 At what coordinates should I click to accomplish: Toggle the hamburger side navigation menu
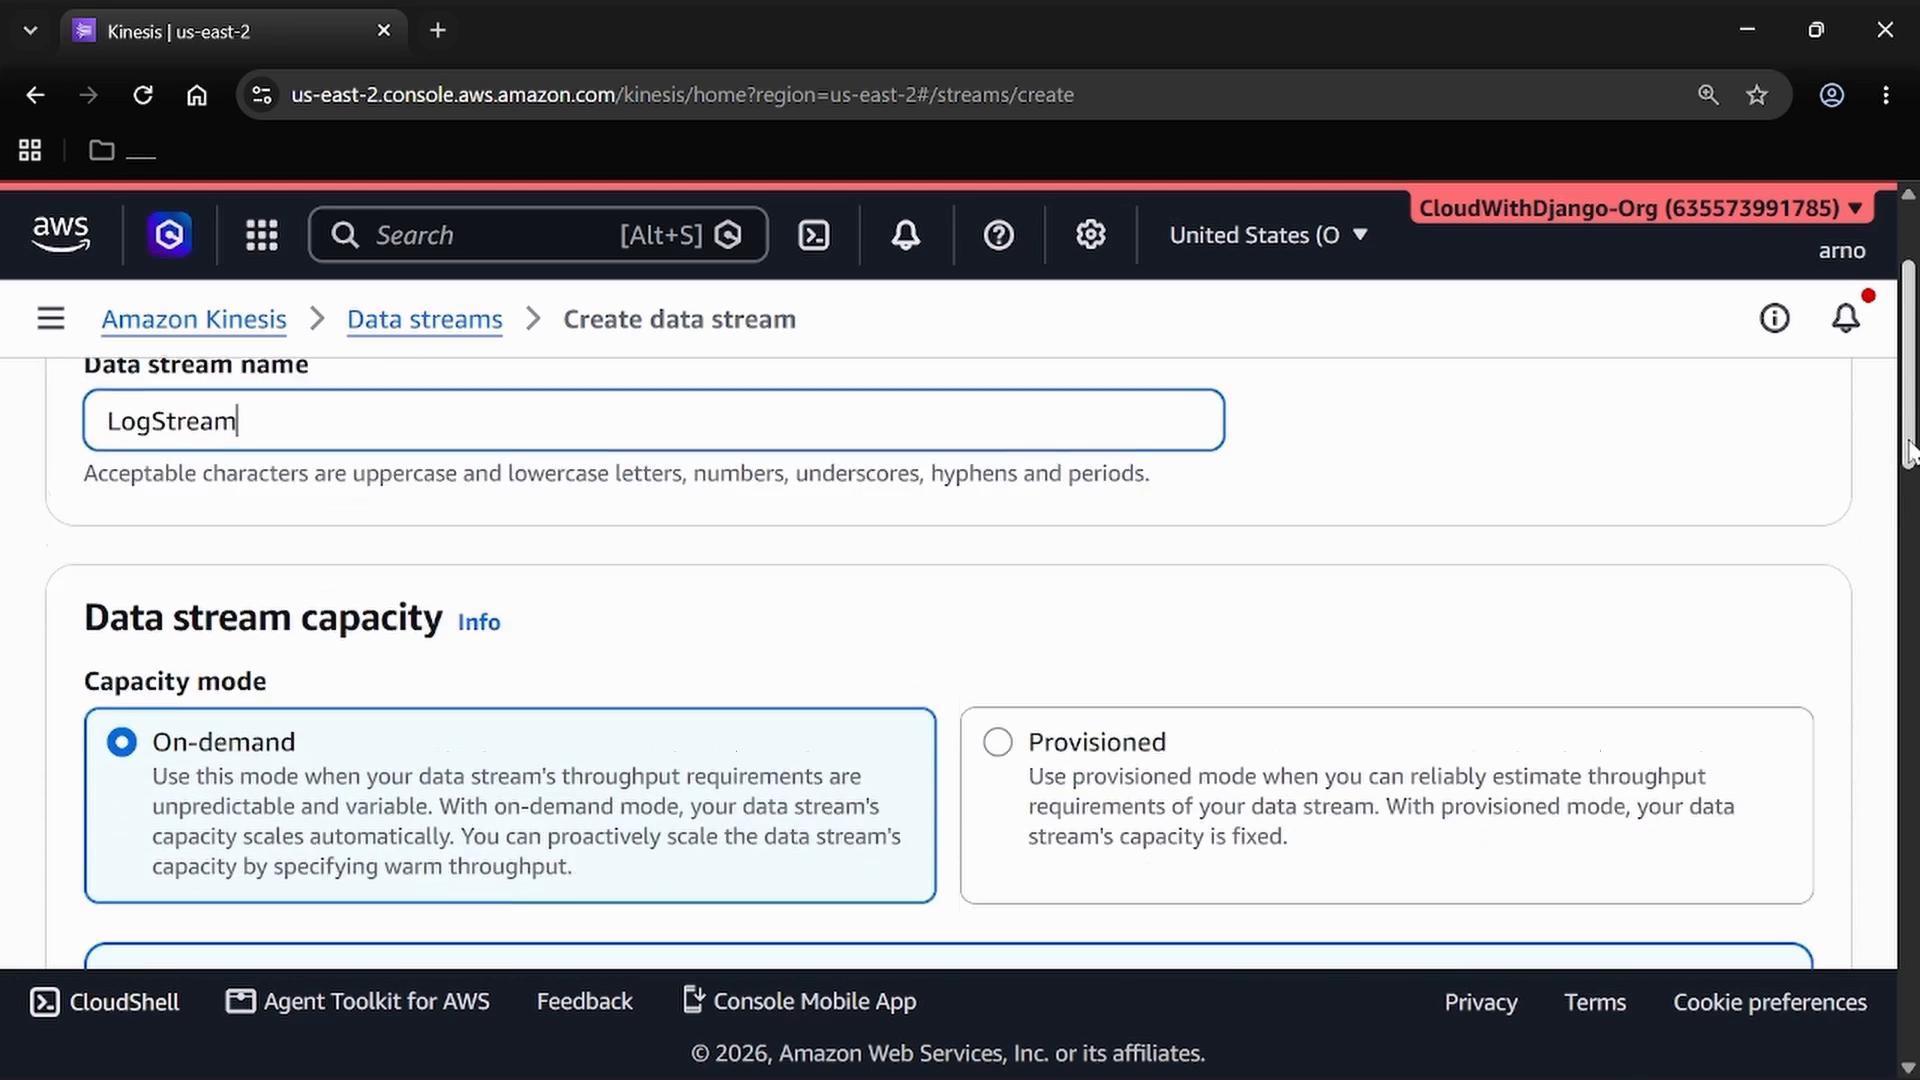[51, 319]
